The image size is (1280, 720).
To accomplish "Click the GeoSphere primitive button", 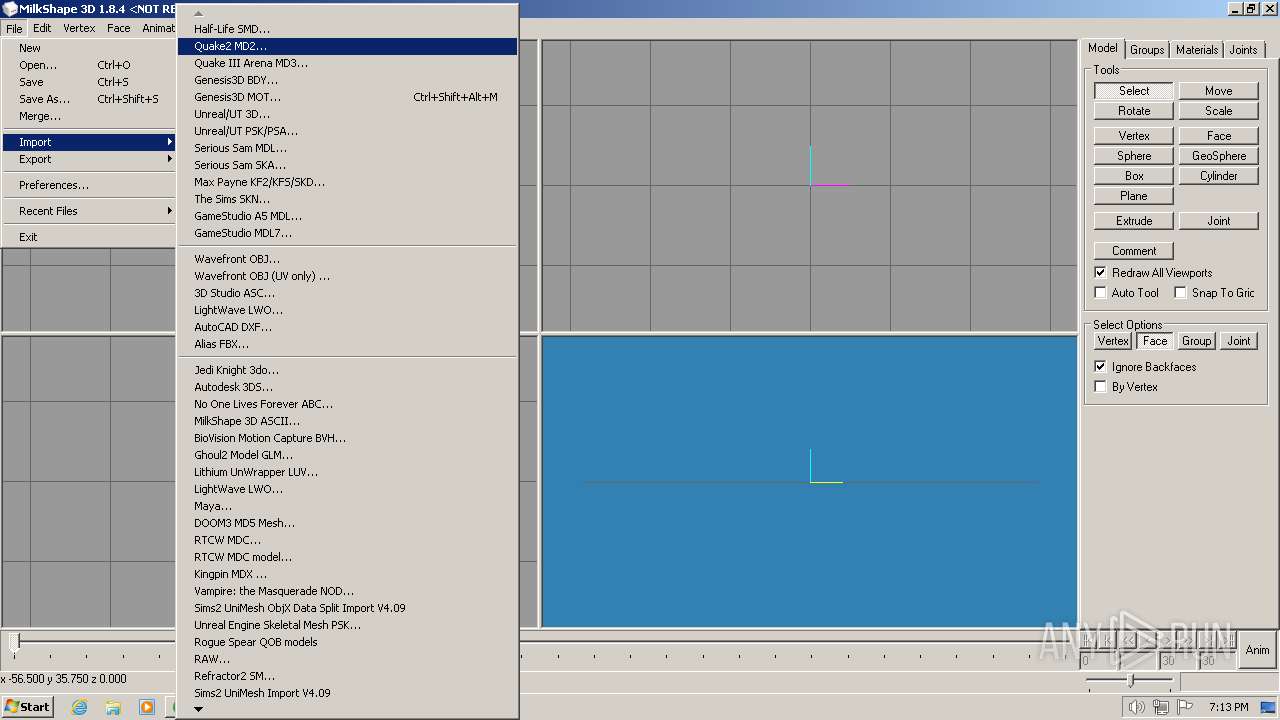I will [1218, 156].
